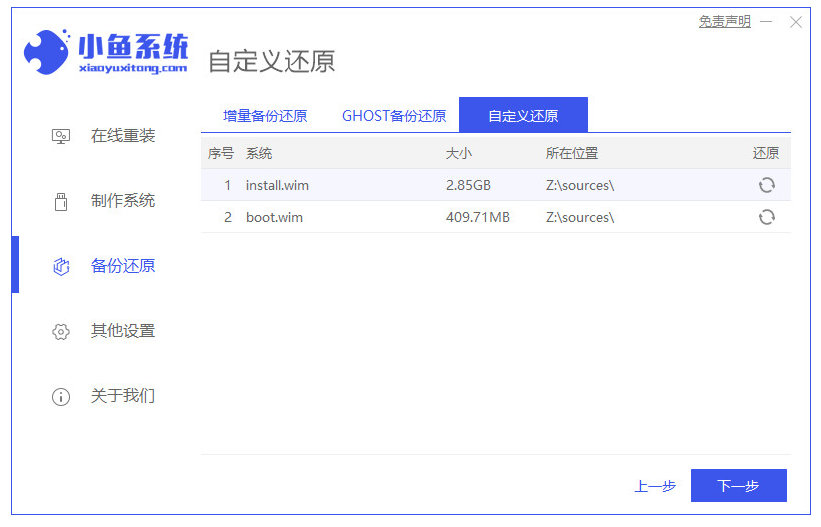Select the boot.wim row name

click(272, 217)
